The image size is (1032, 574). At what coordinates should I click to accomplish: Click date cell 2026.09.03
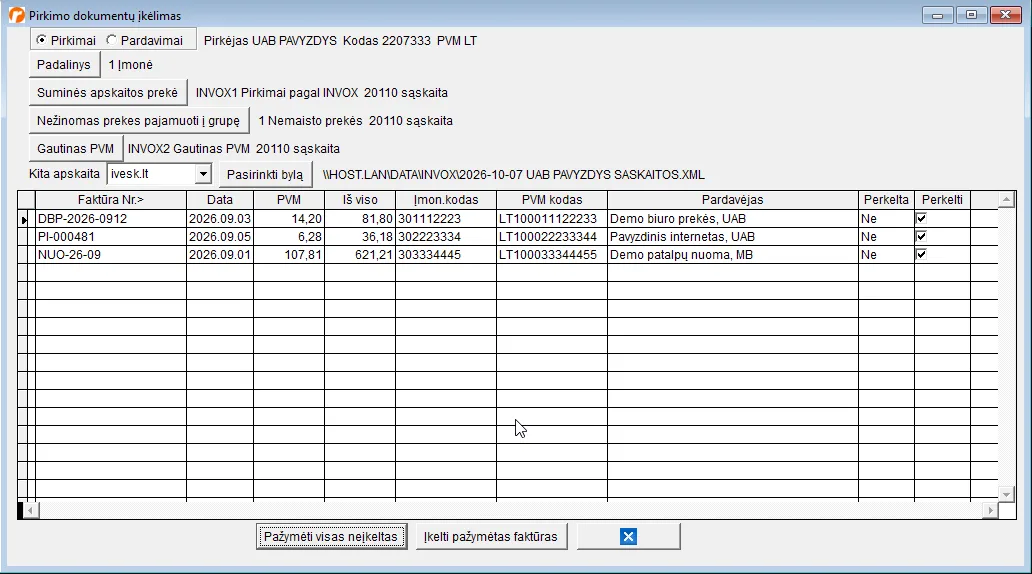(220, 219)
